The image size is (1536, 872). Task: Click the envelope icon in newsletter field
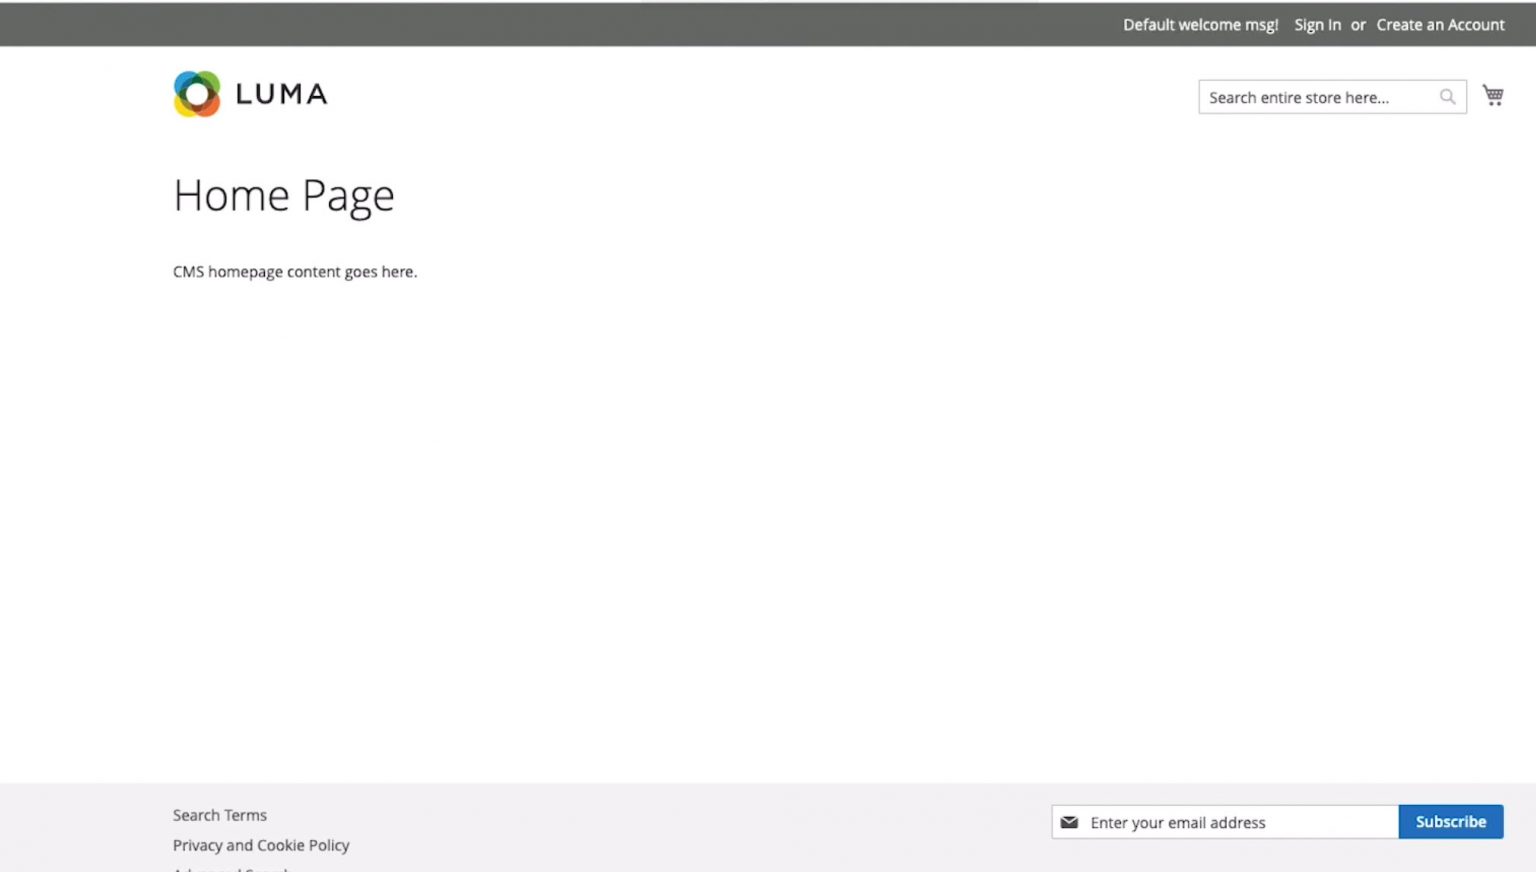pos(1069,822)
